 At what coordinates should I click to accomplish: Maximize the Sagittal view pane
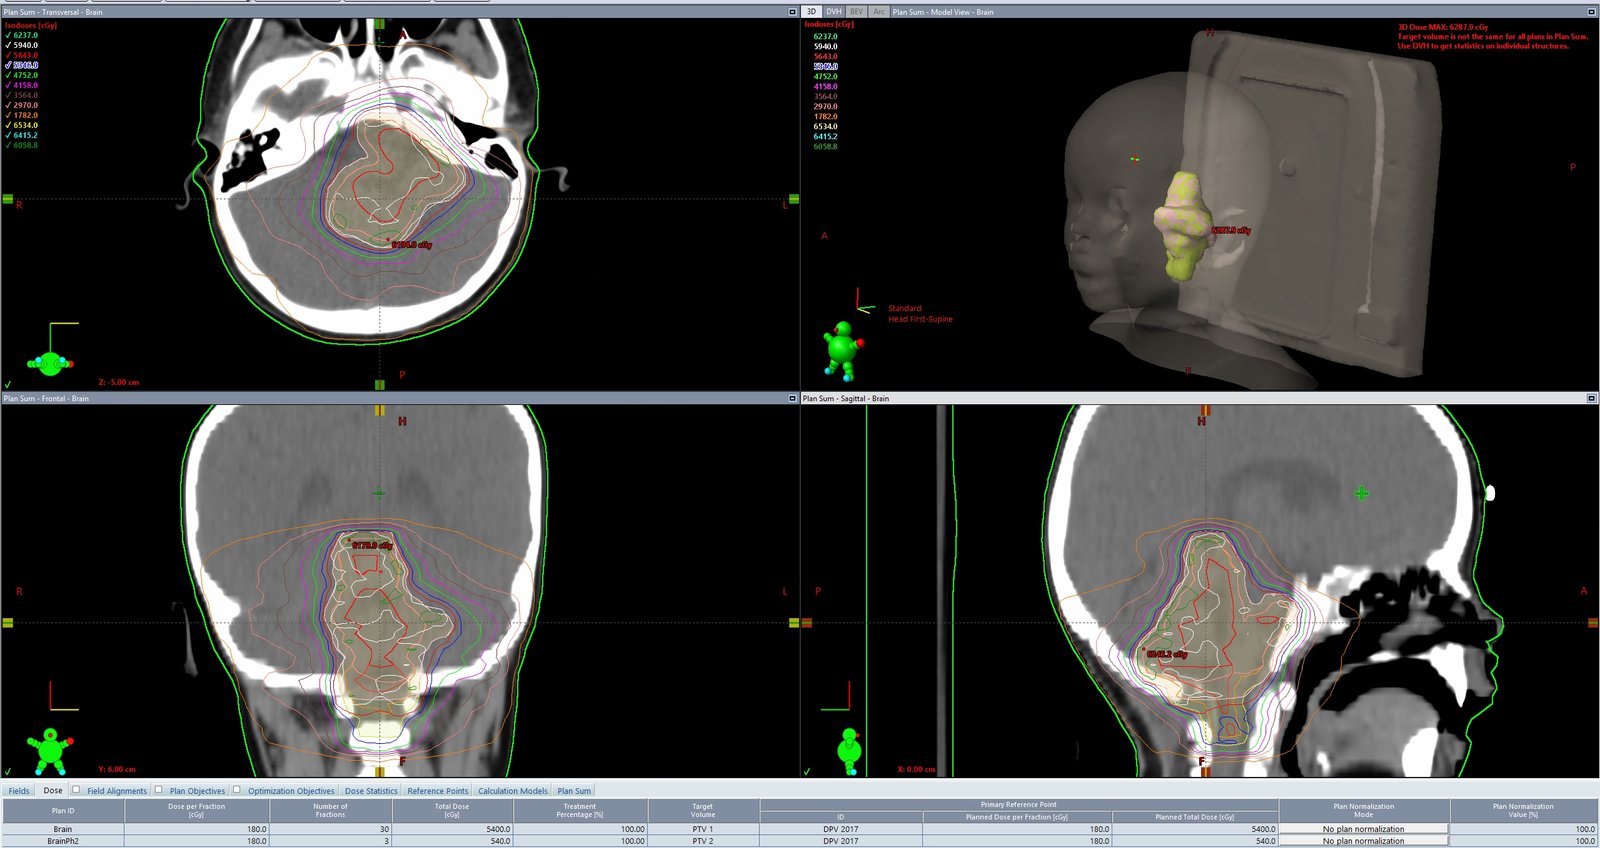1591,398
